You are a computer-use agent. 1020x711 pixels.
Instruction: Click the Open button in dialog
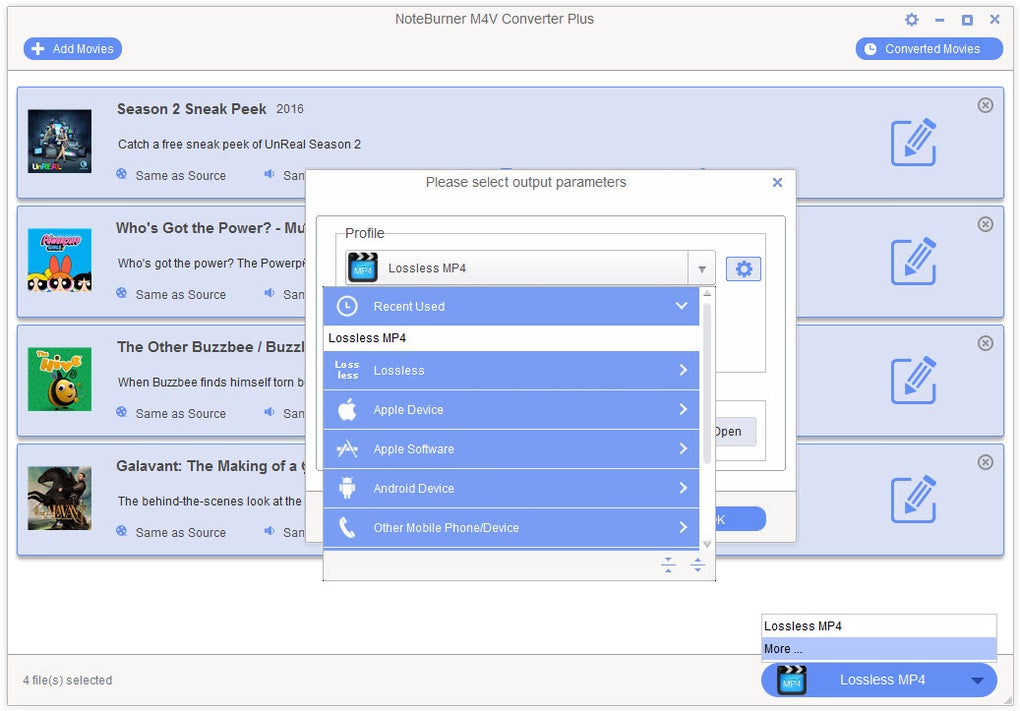[x=735, y=431]
